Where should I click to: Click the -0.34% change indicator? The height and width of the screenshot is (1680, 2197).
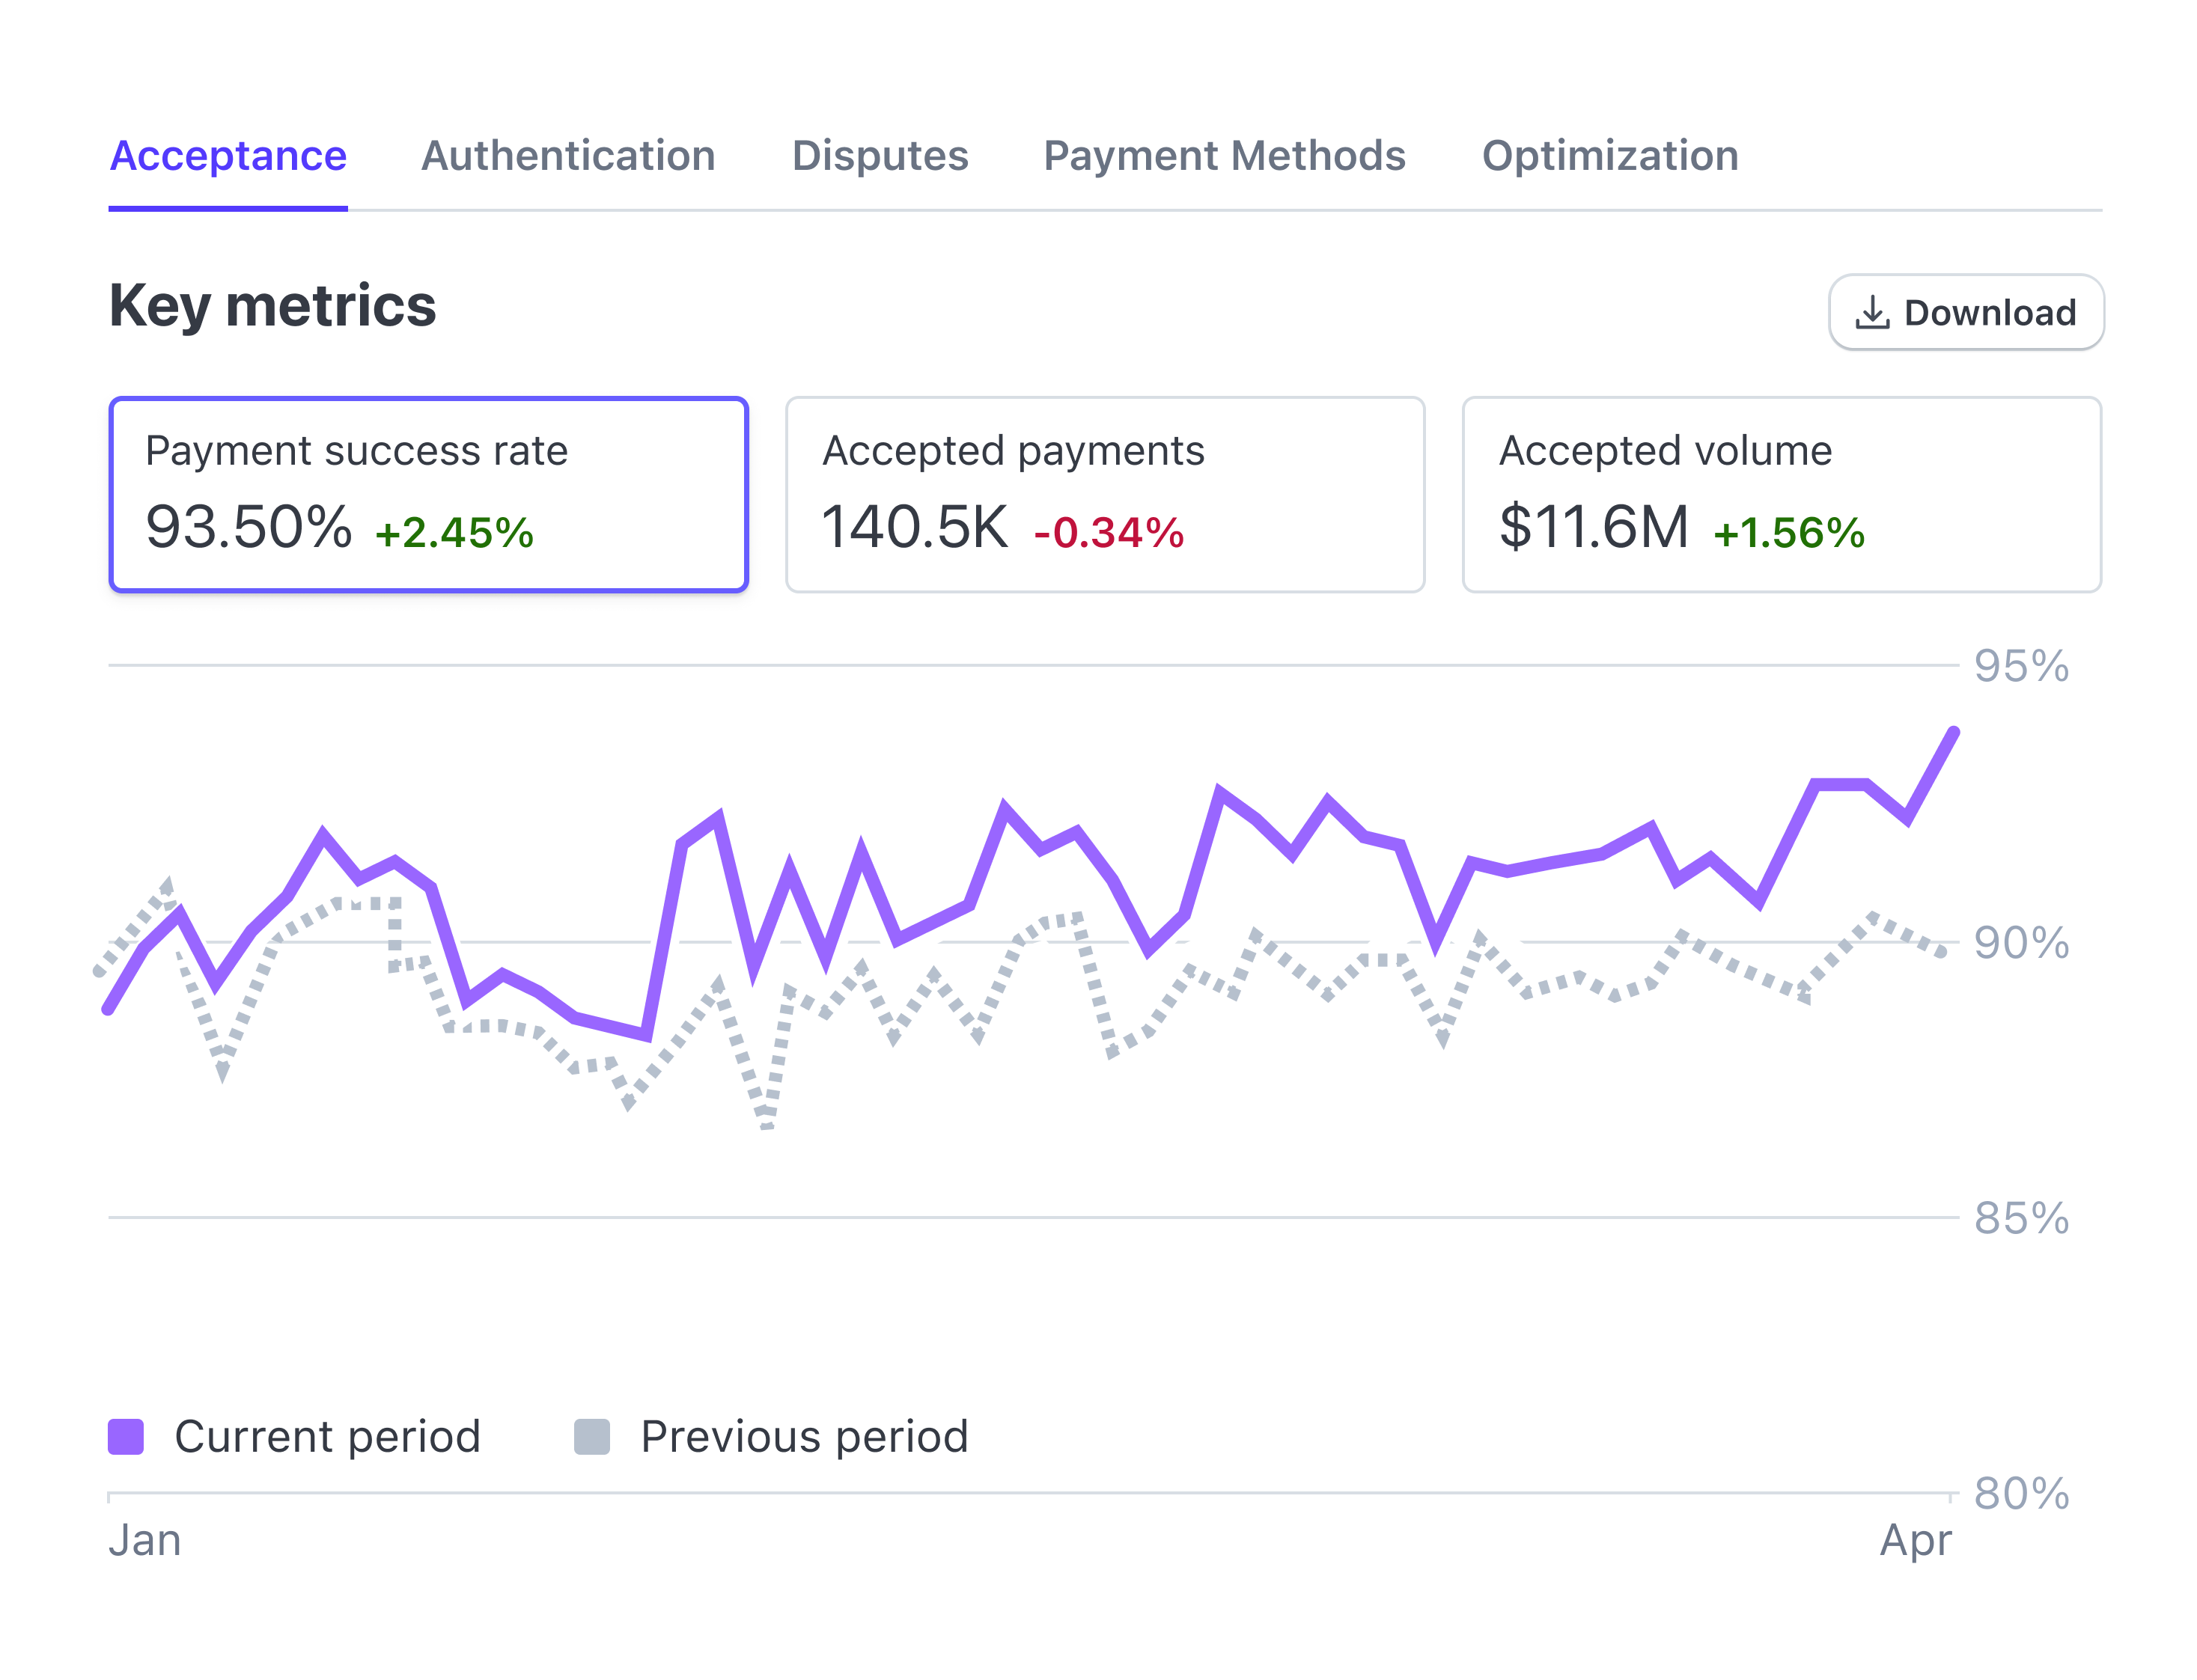pyautogui.click(x=1108, y=534)
